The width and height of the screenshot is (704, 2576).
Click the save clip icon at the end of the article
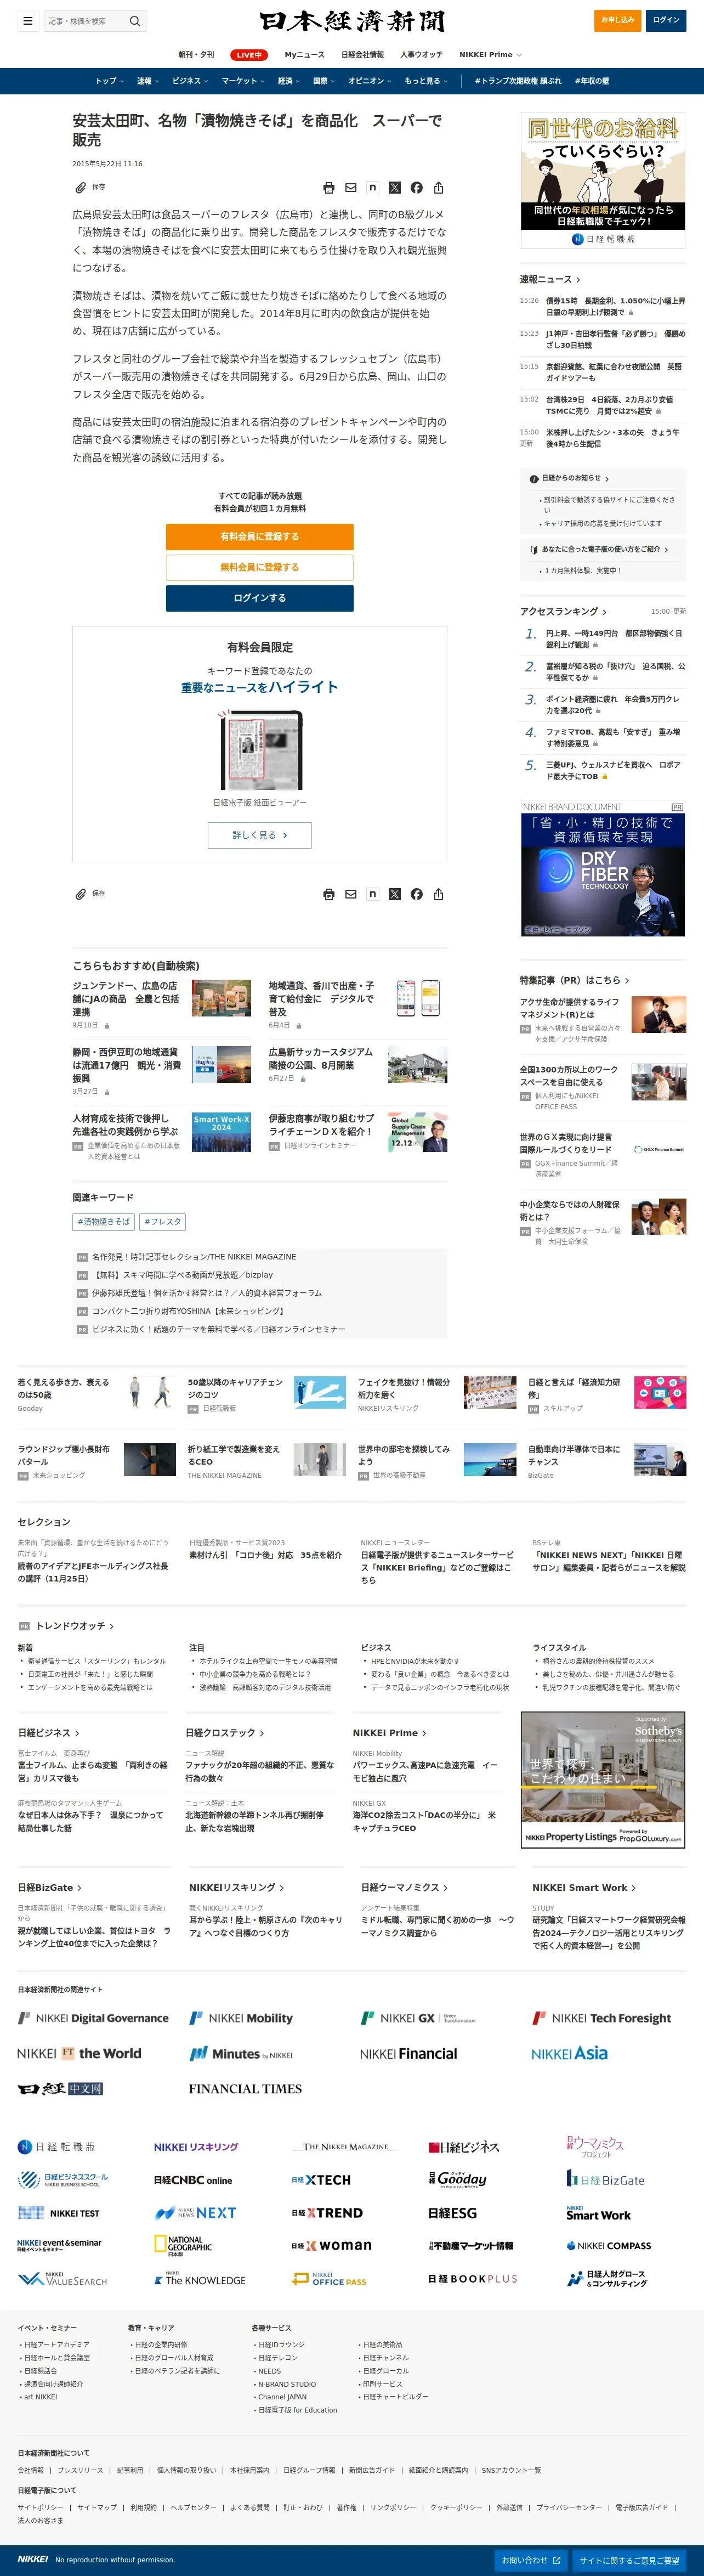click(80, 894)
